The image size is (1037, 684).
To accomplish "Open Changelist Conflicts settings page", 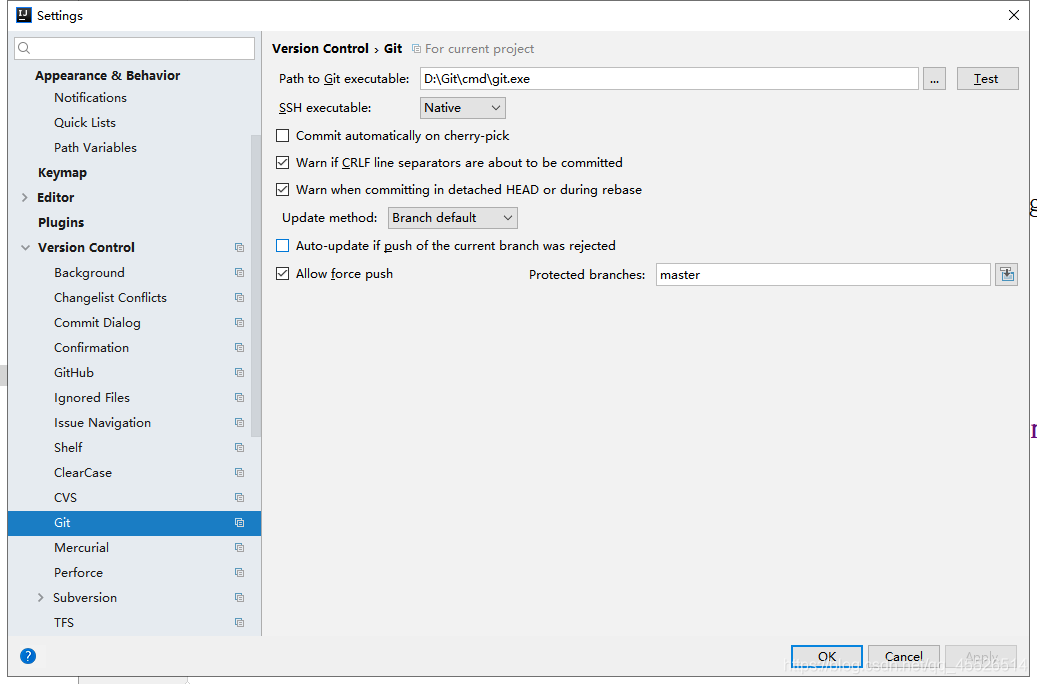I will tap(110, 298).
